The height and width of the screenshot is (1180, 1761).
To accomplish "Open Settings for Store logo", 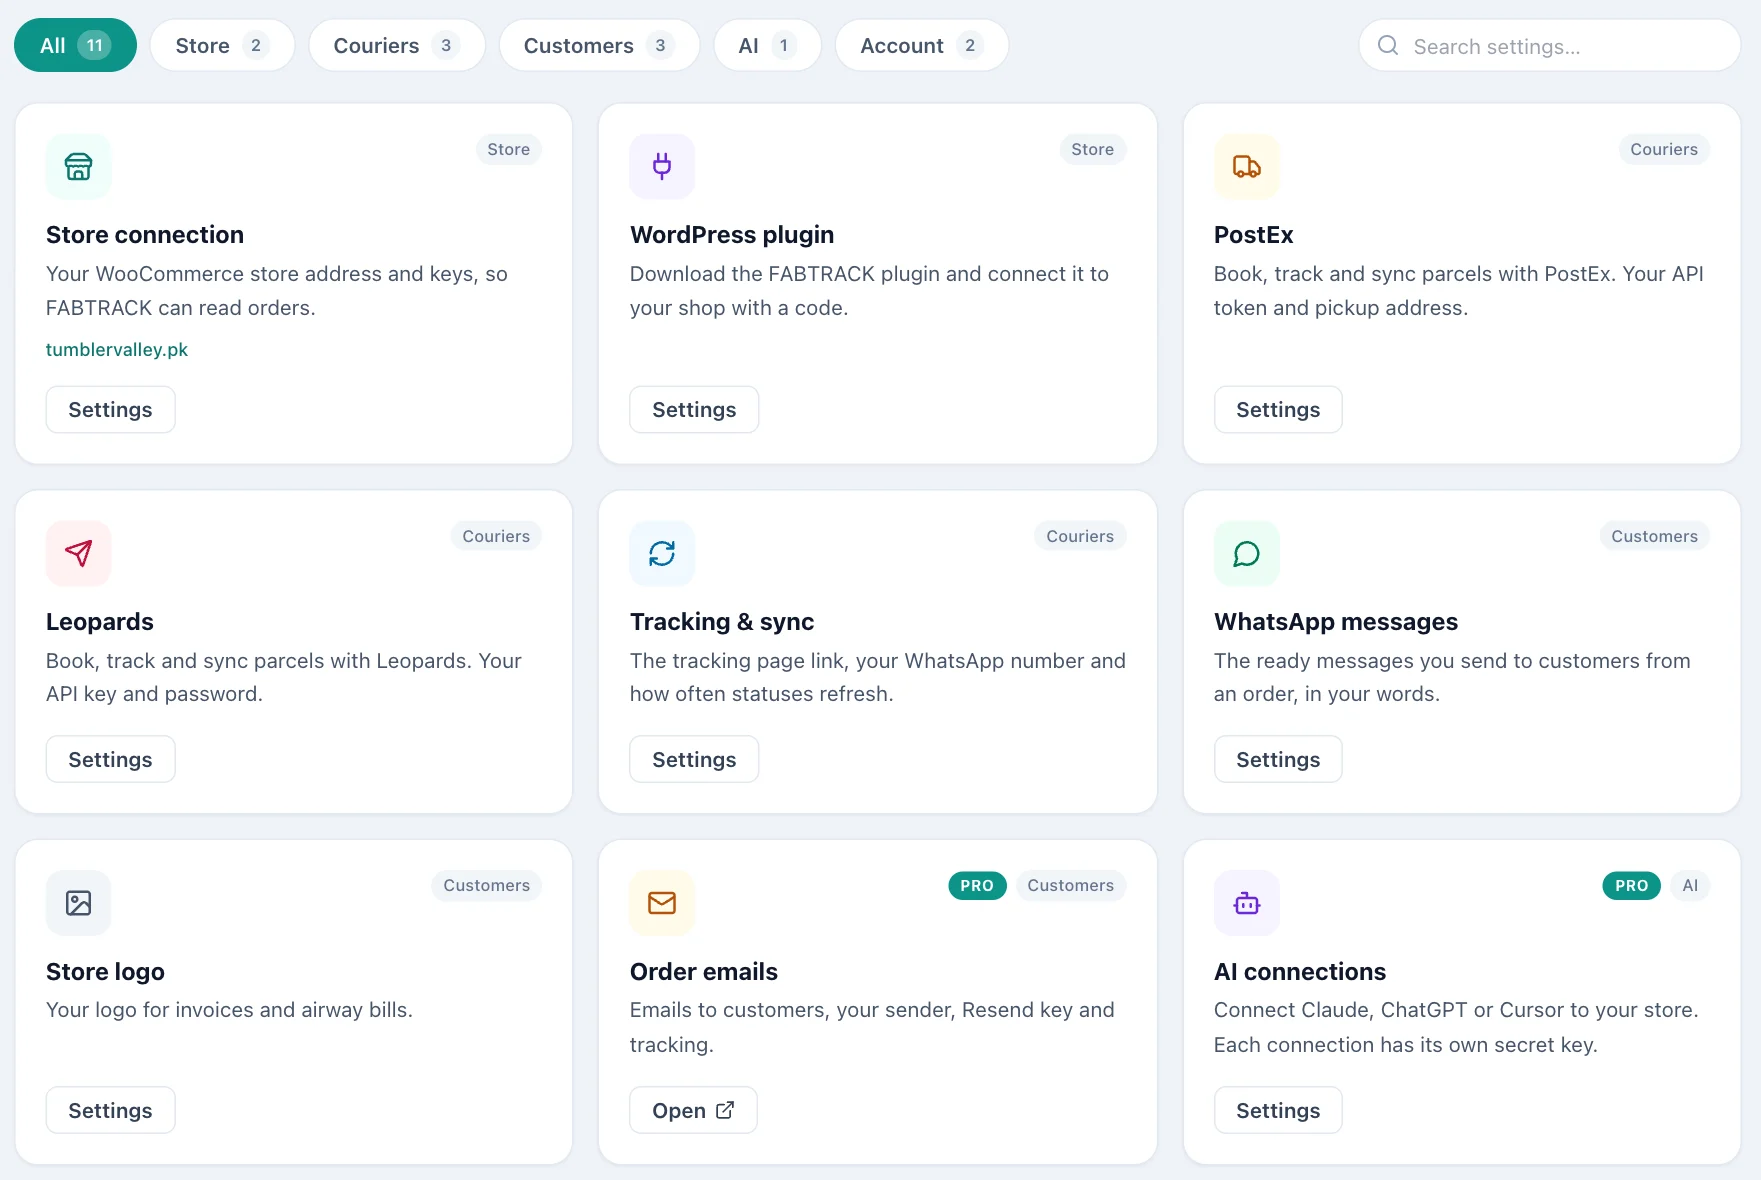I will (110, 1111).
